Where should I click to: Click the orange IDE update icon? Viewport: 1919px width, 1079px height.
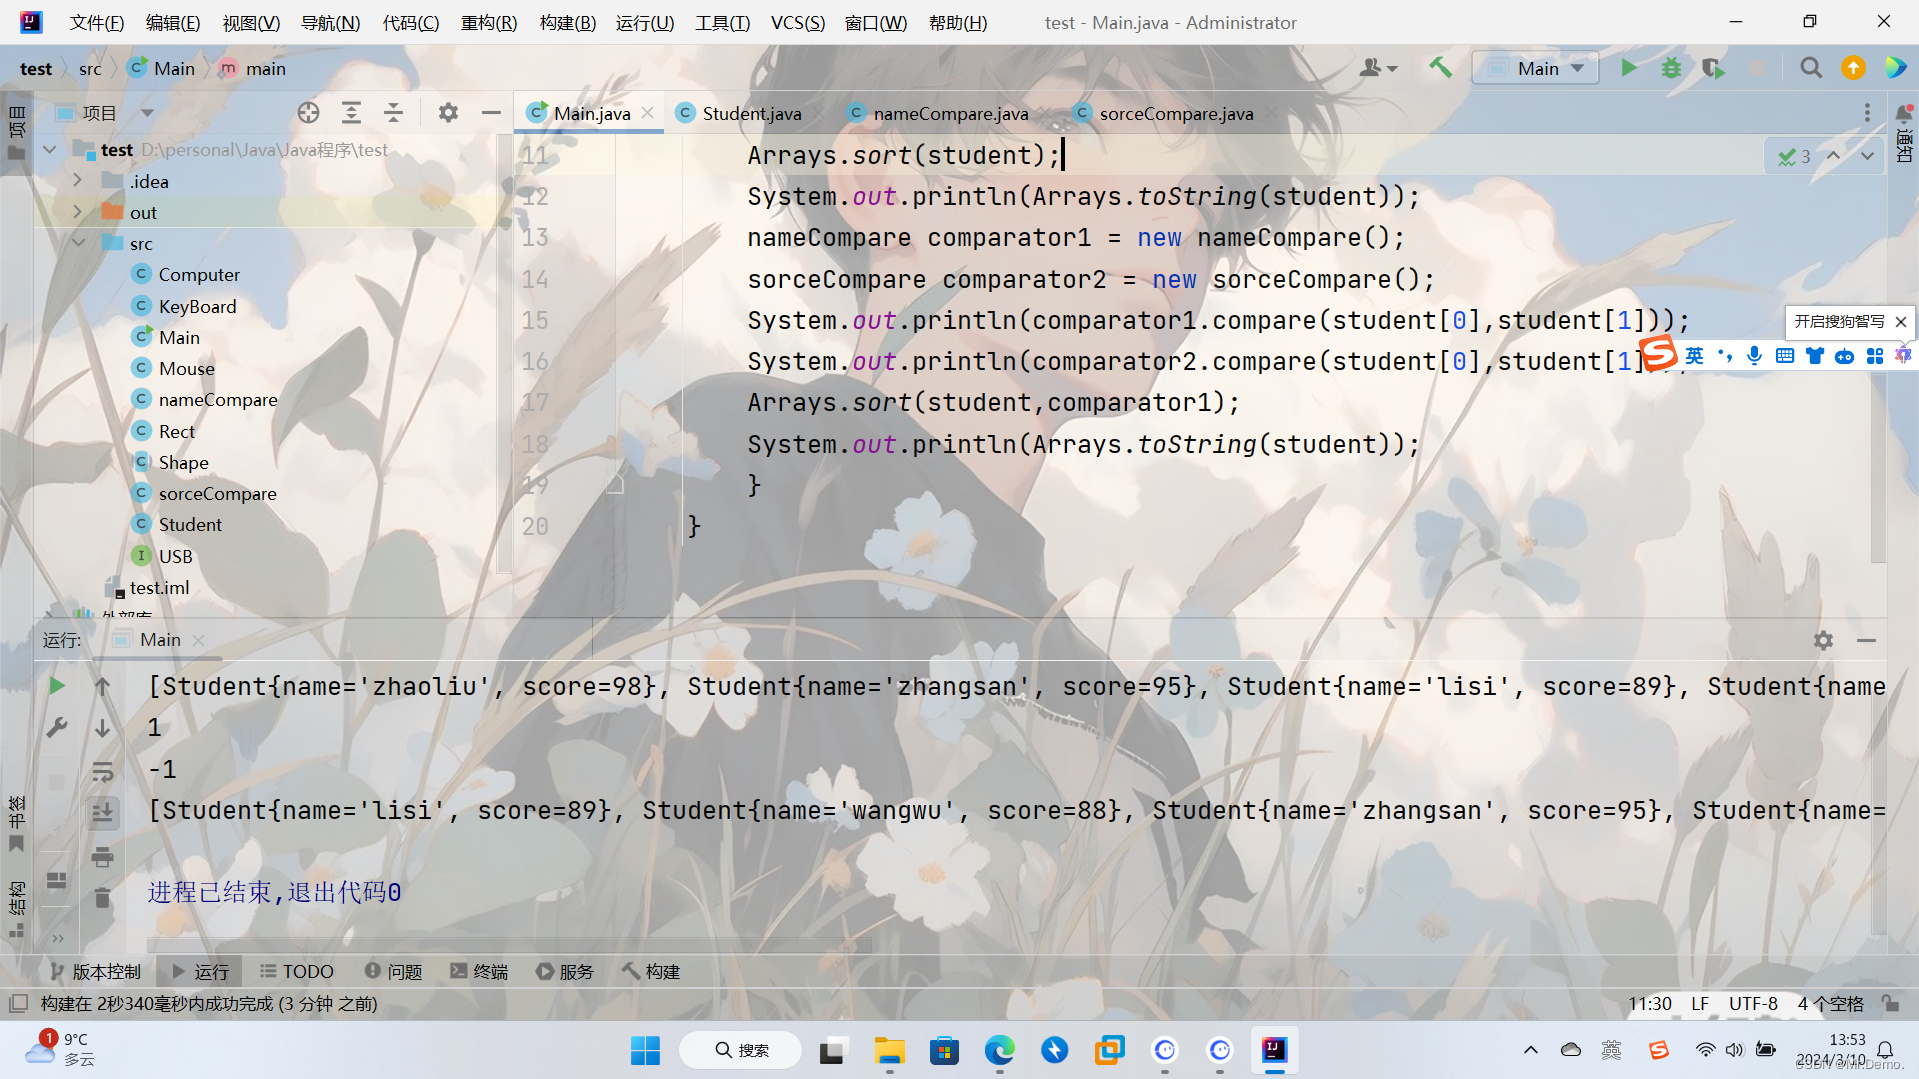click(1853, 68)
